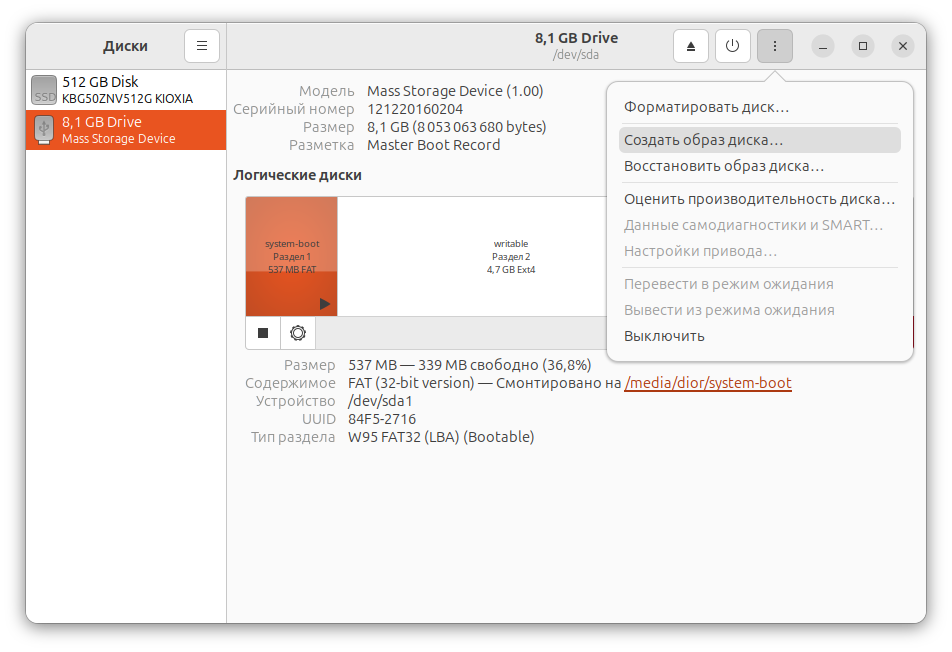The height and width of the screenshot is (652, 952).
Task: Choose Форматировать диск… from menu
Action: pos(706,107)
